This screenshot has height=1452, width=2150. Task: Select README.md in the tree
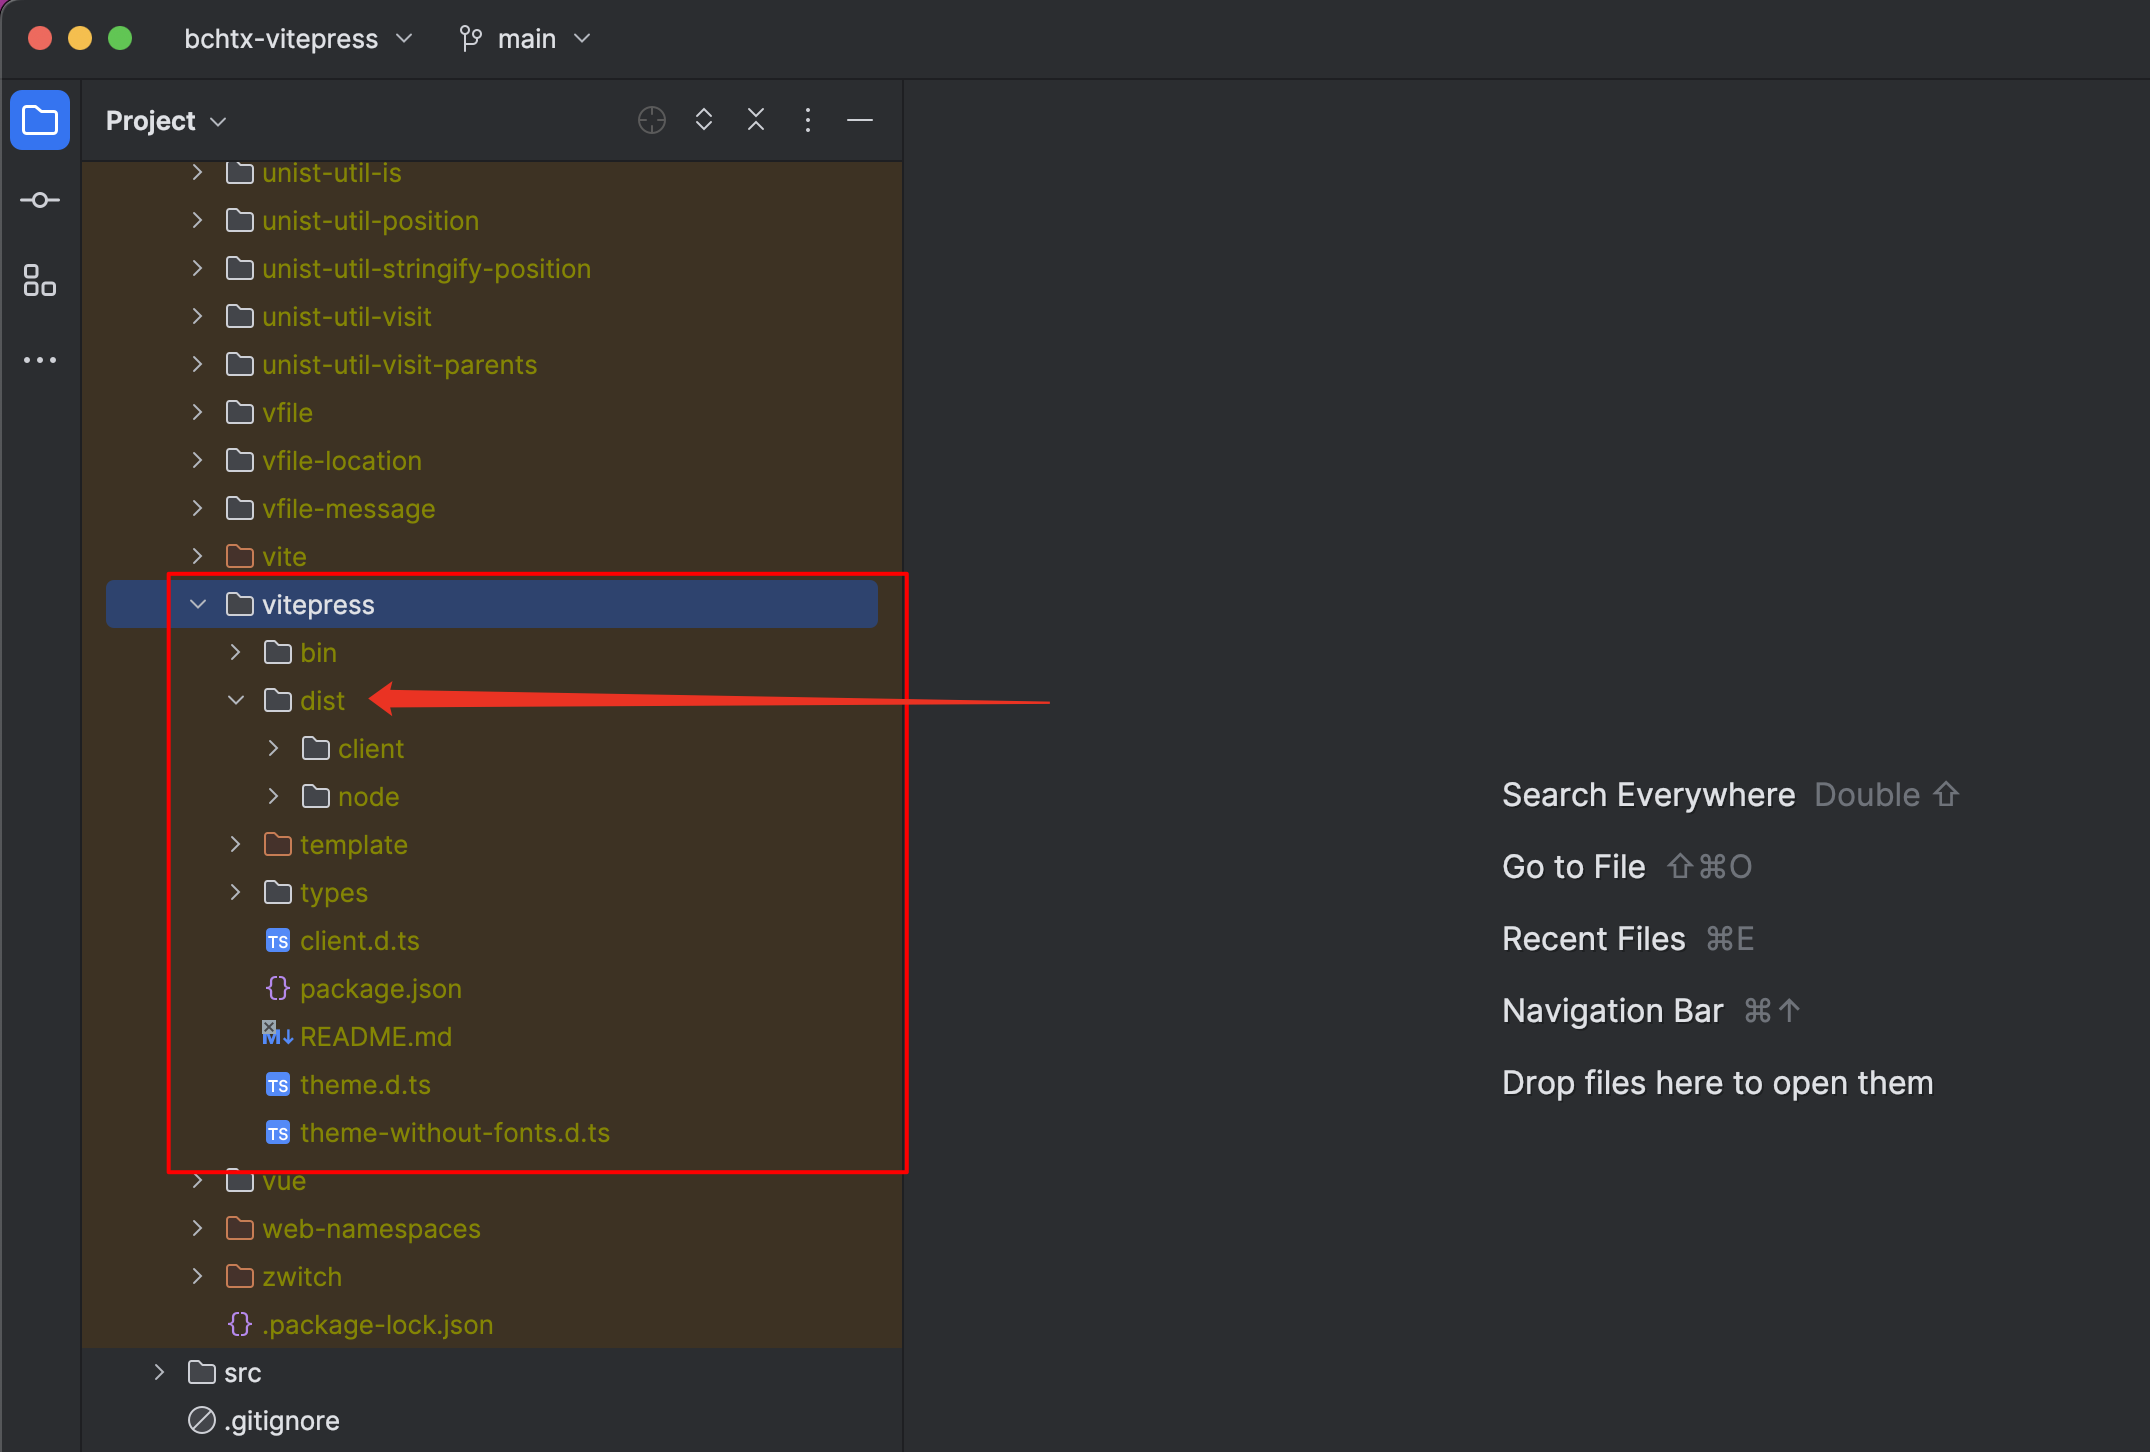tap(375, 1037)
